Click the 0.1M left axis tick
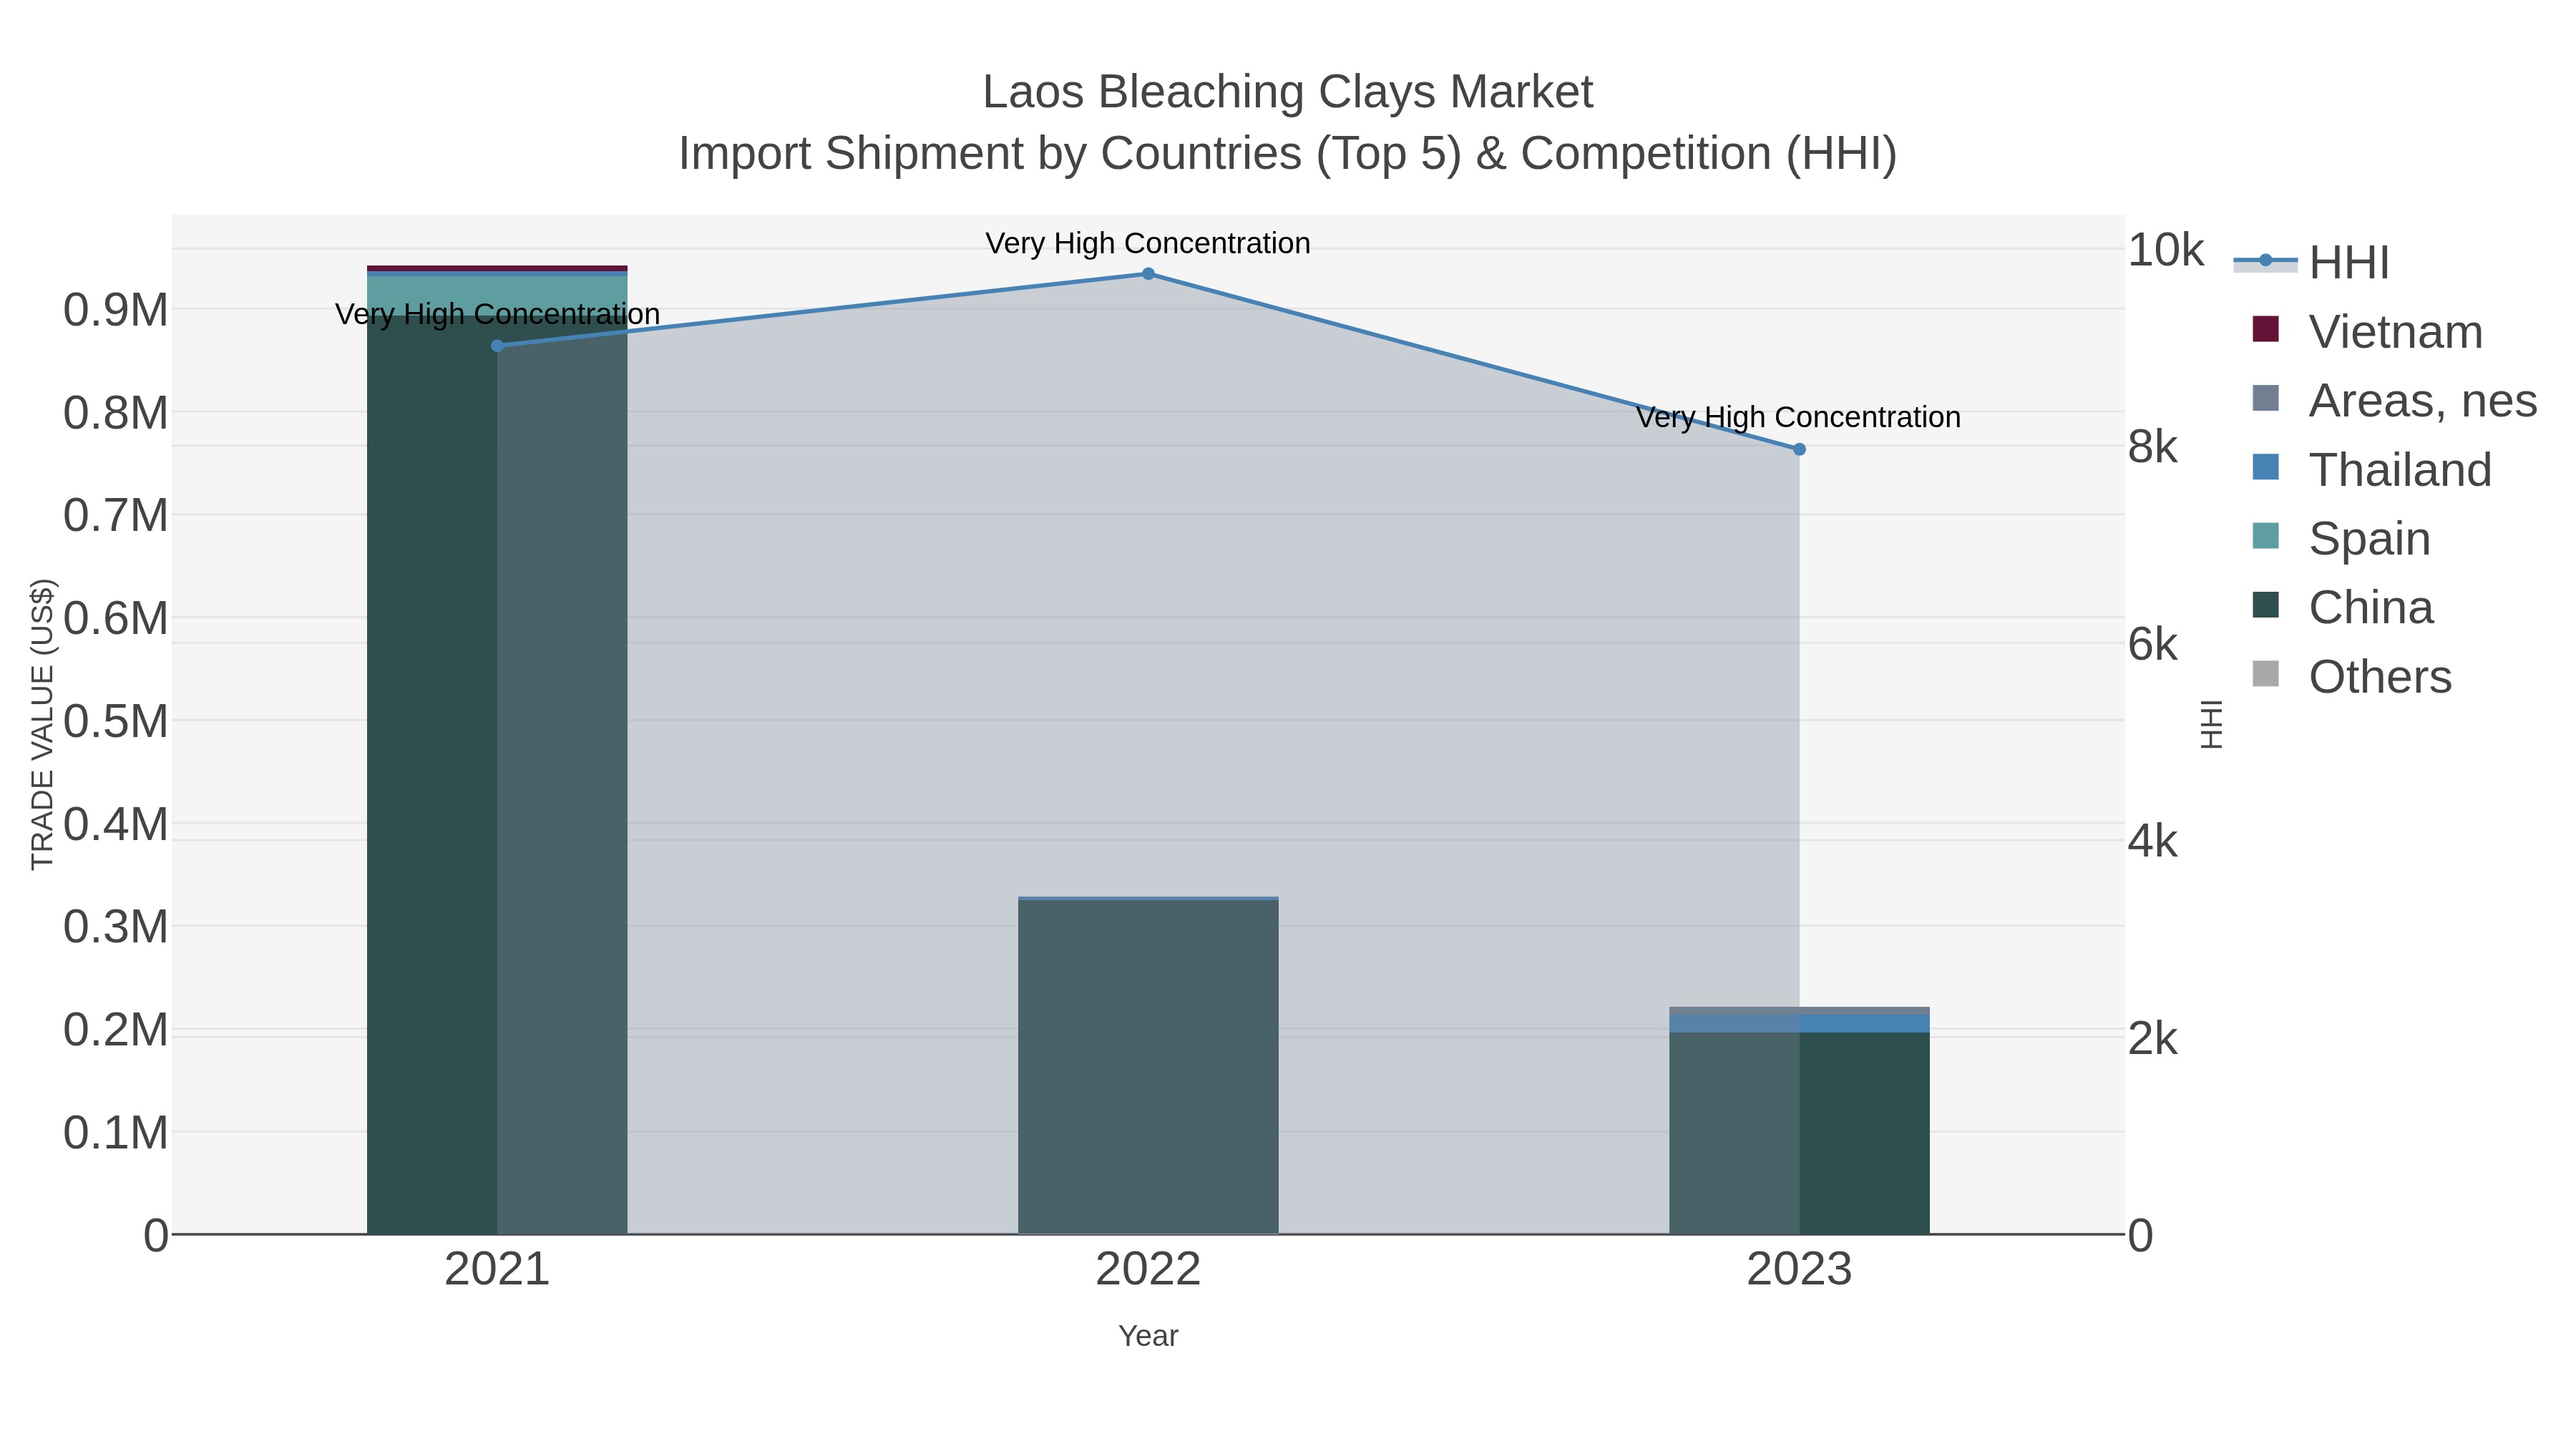The image size is (2576, 1449). click(116, 1133)
